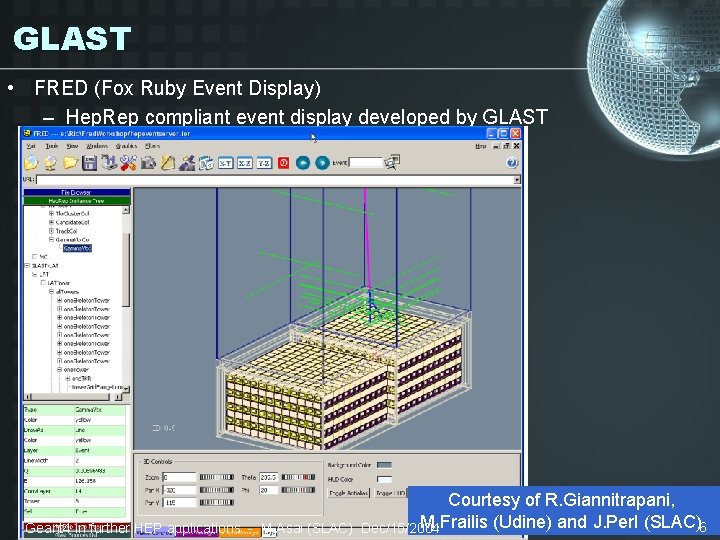Click the HUD Color swatch

(384, 479)
